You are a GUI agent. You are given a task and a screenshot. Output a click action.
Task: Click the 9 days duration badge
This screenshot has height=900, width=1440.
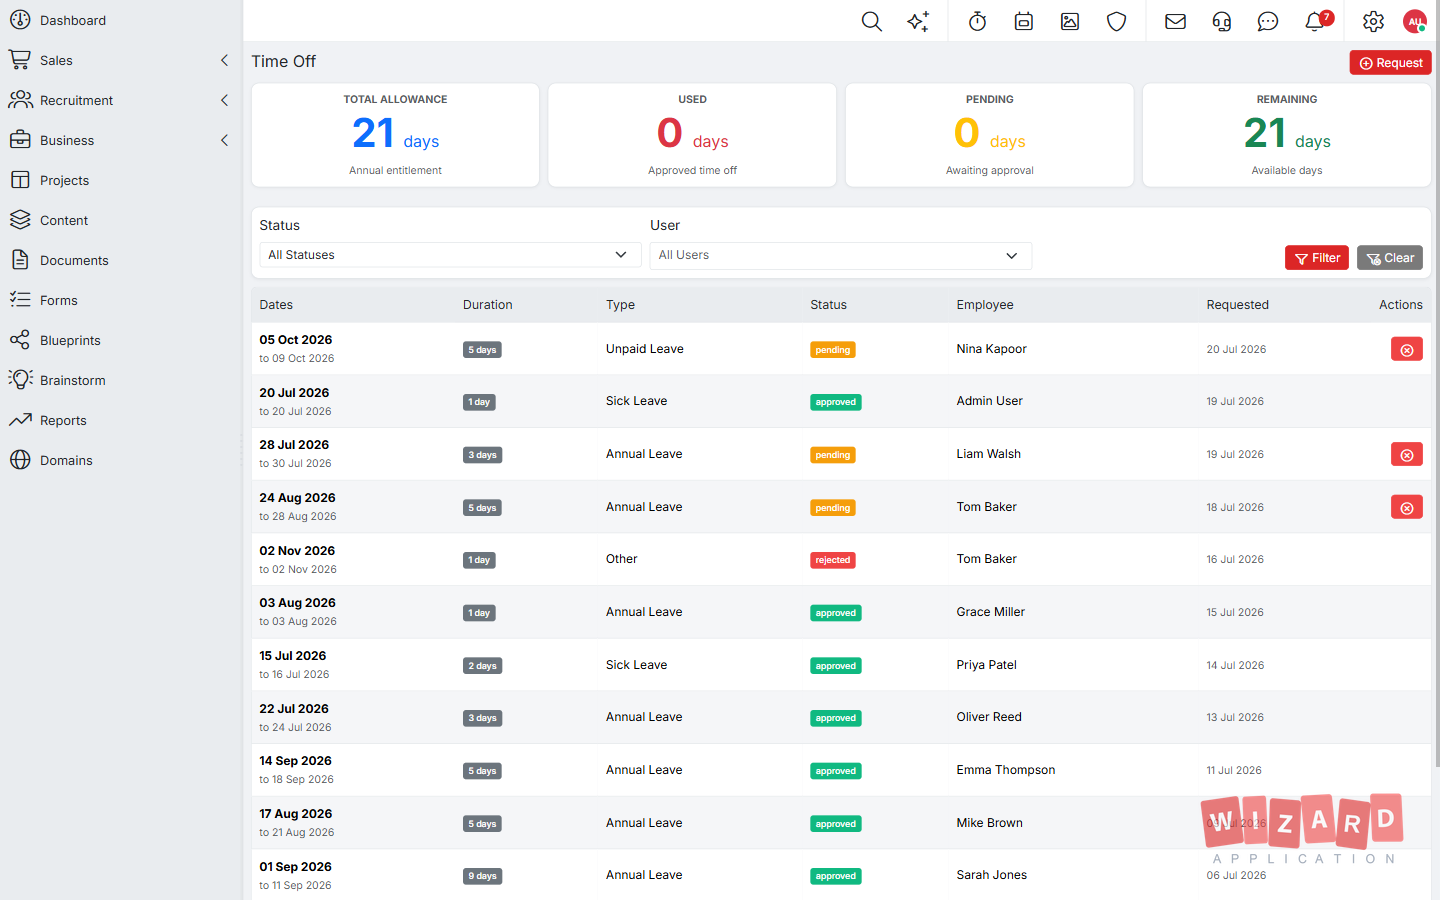pyautogui.click(x=482, y=876)
